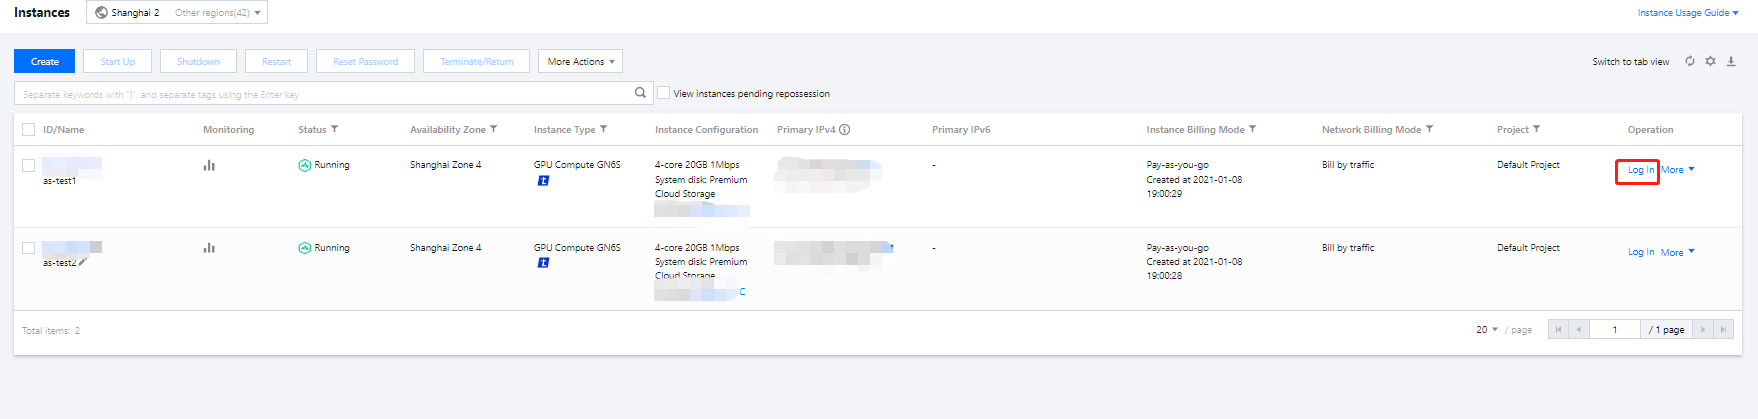Enable View instances pending repossession

(663, 93)
